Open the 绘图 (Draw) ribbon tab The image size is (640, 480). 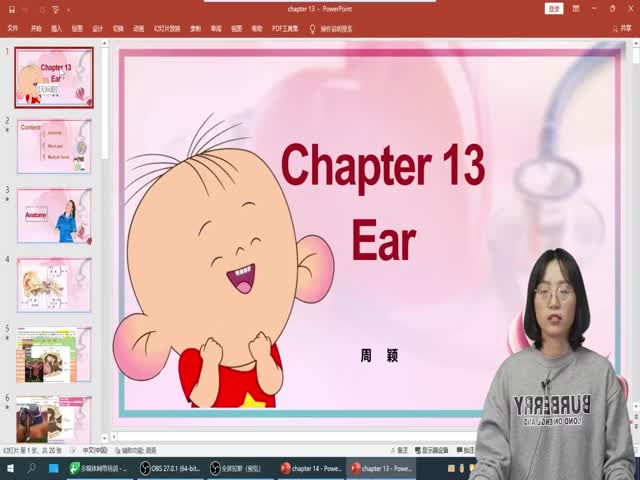point(77,29)
